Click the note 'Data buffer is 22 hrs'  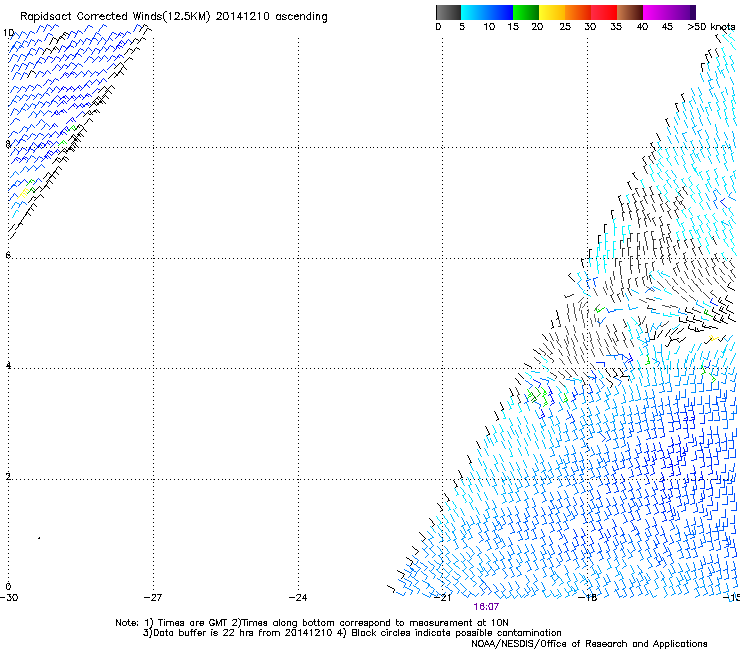204,633
